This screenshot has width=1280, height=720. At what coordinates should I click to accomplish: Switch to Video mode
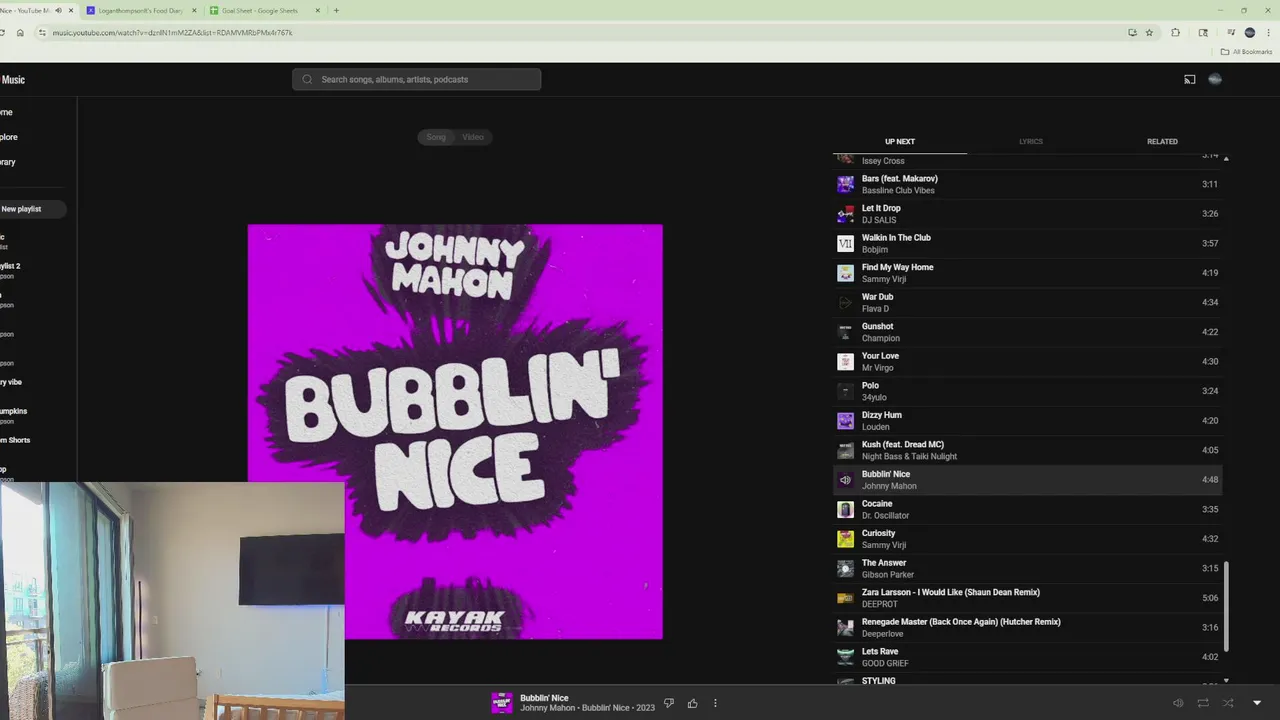(x=473, y=137)
